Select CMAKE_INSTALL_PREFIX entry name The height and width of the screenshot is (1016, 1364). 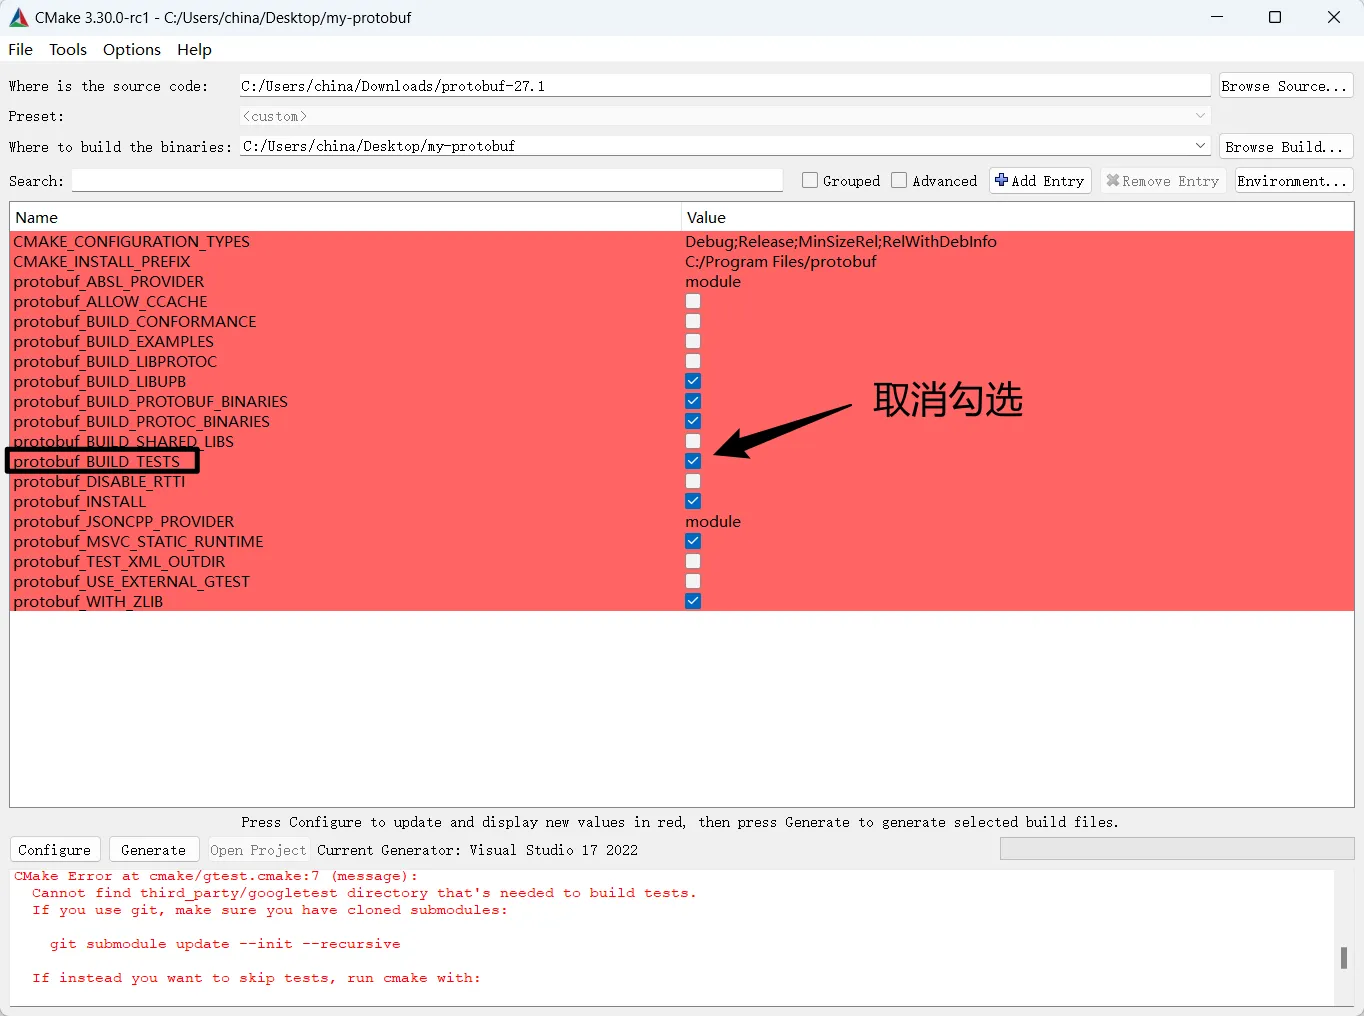[x=101, y=261]
